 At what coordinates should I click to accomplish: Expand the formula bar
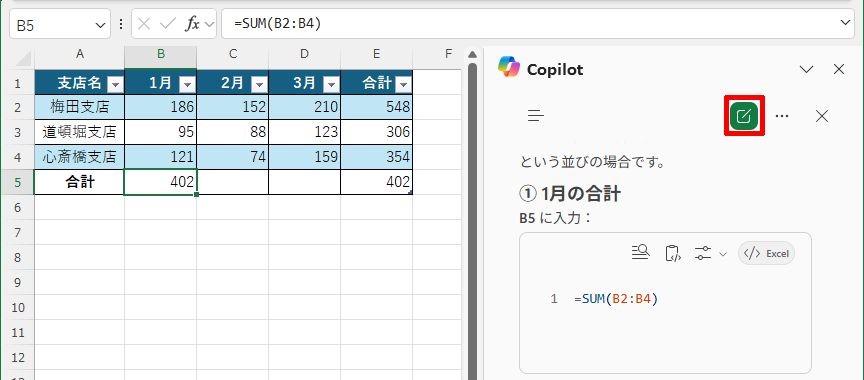tap(845, 23)
